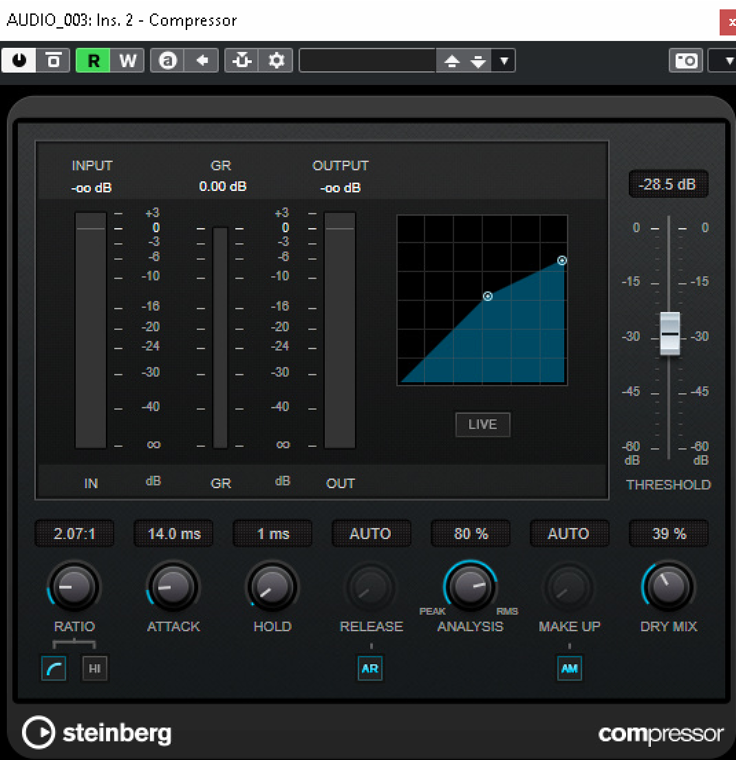The width and height of the screenshot is (736, 760).
Task: Toggle the LIVE button
Action: pos(482,425)
